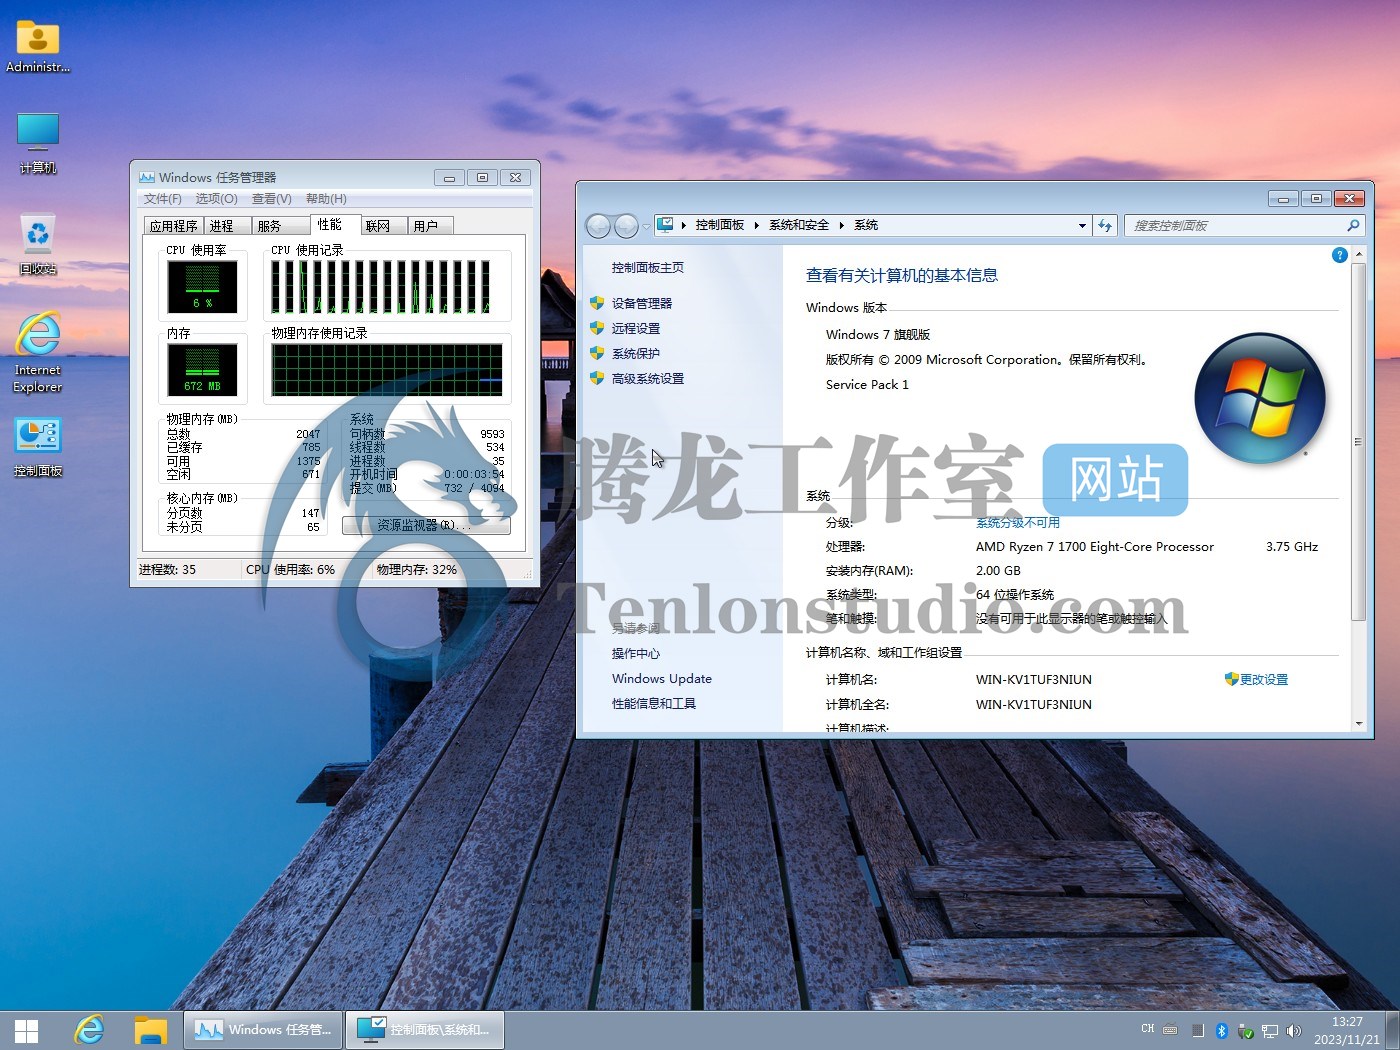Click the CPU 使用率 gauge showing 6 %
Viewport: 1400px width, 1050px height.
coord(202,287)
